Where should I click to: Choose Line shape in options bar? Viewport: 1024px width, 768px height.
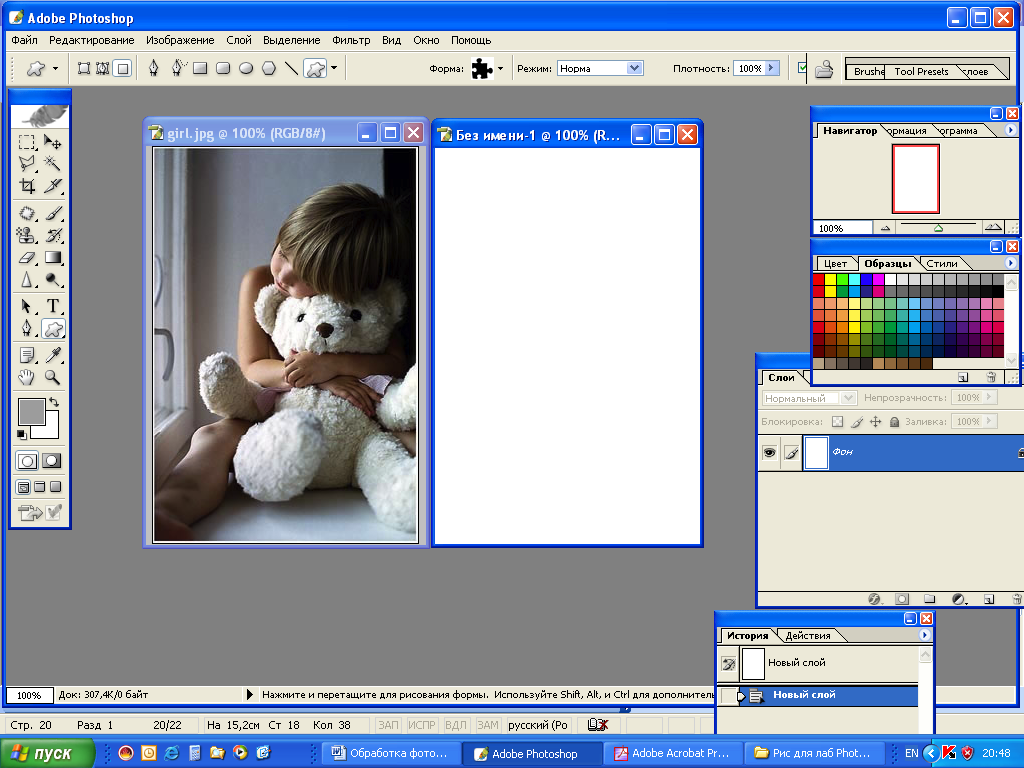click(292, 68)
